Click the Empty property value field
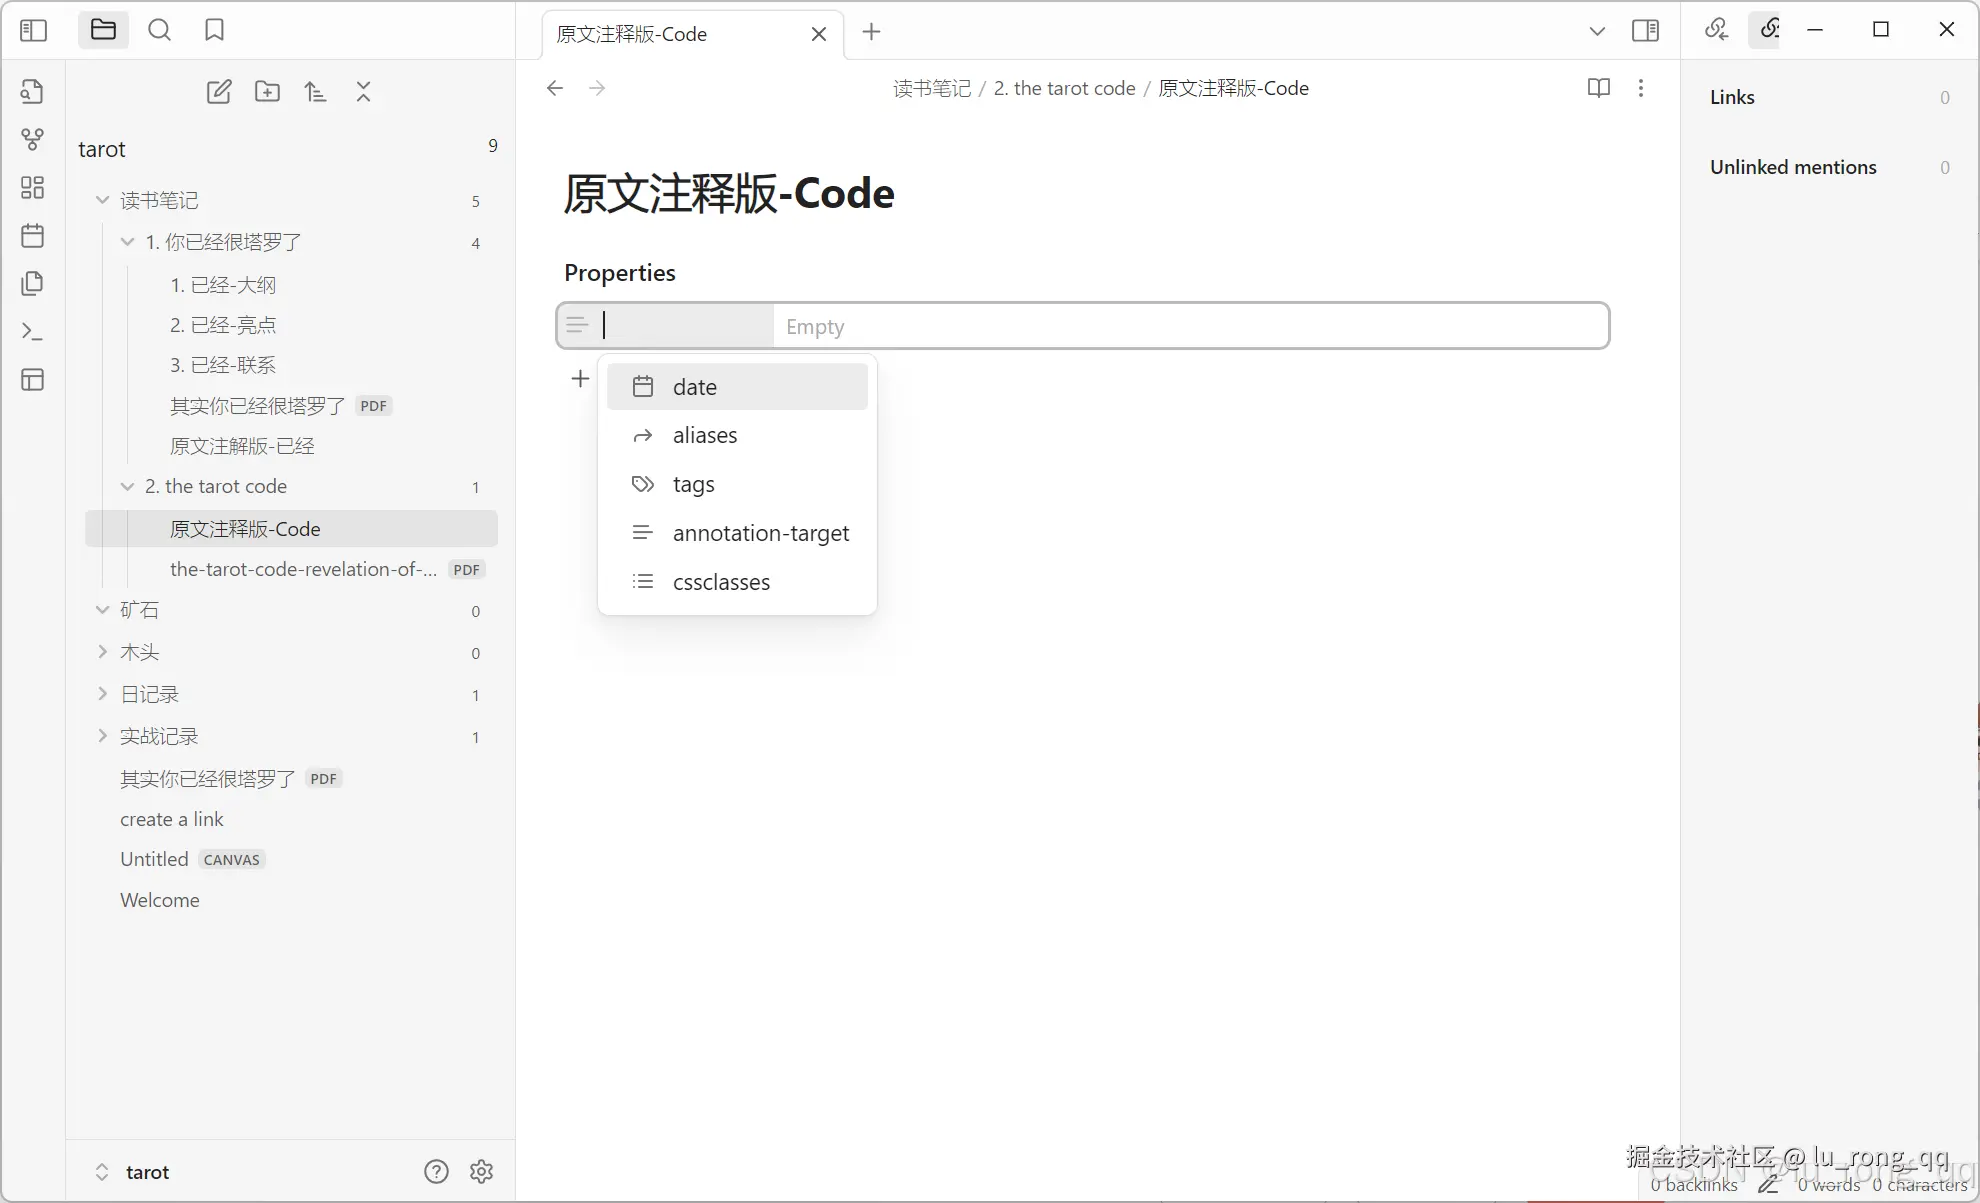The height and width of the screenshot is (1203, 1980). (x=1190, y=325)
